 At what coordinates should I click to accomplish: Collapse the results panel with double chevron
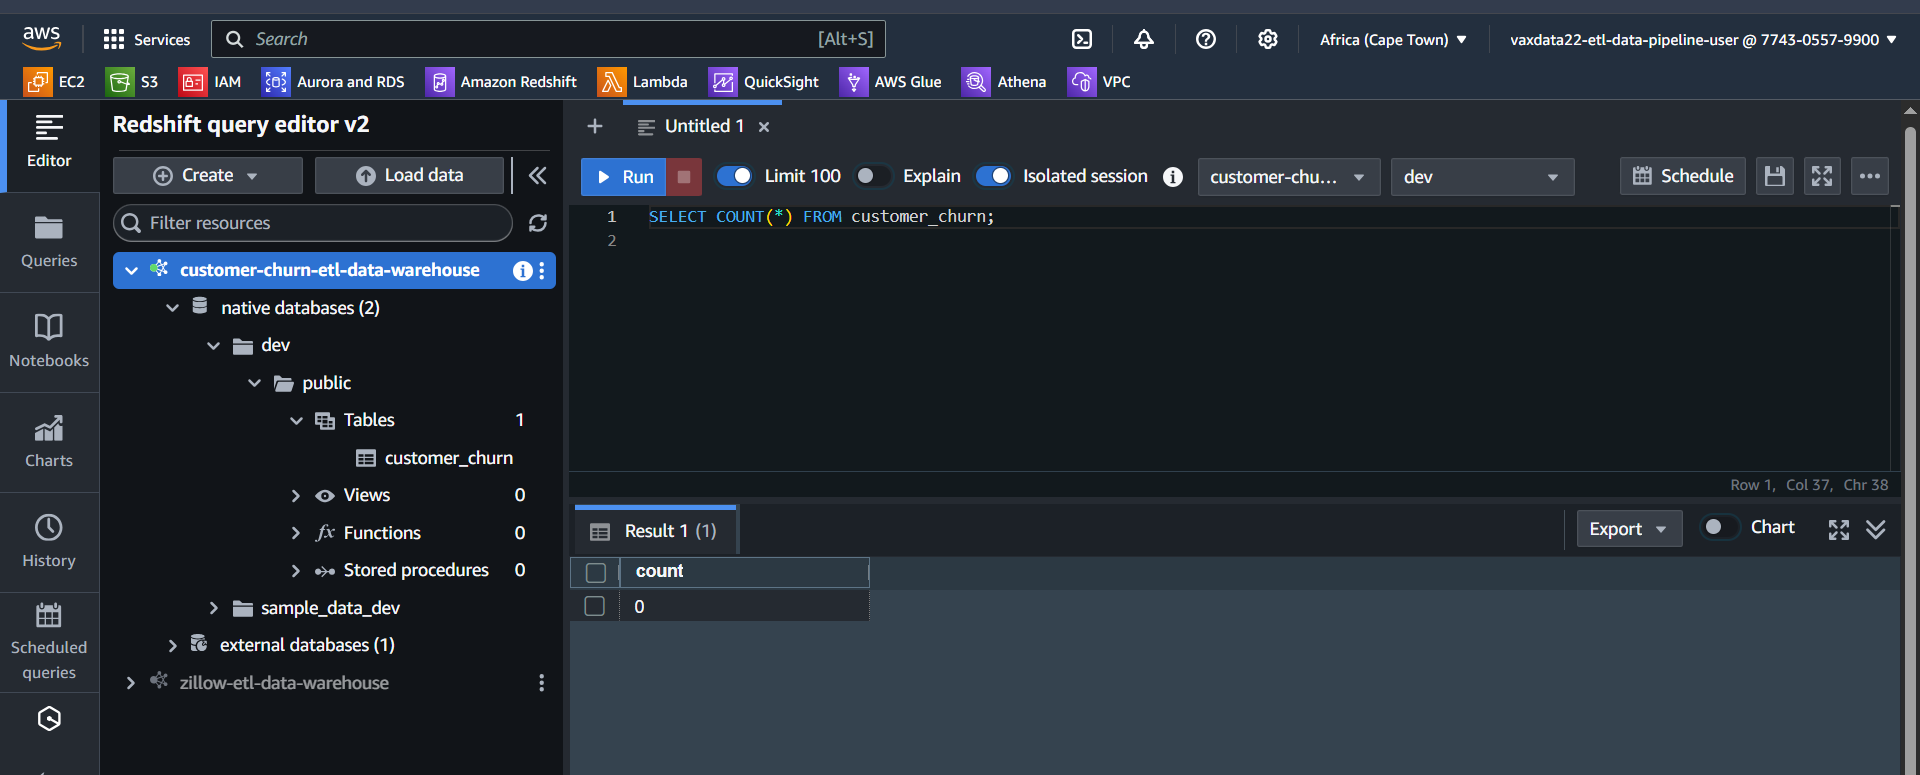[1876, 530]
